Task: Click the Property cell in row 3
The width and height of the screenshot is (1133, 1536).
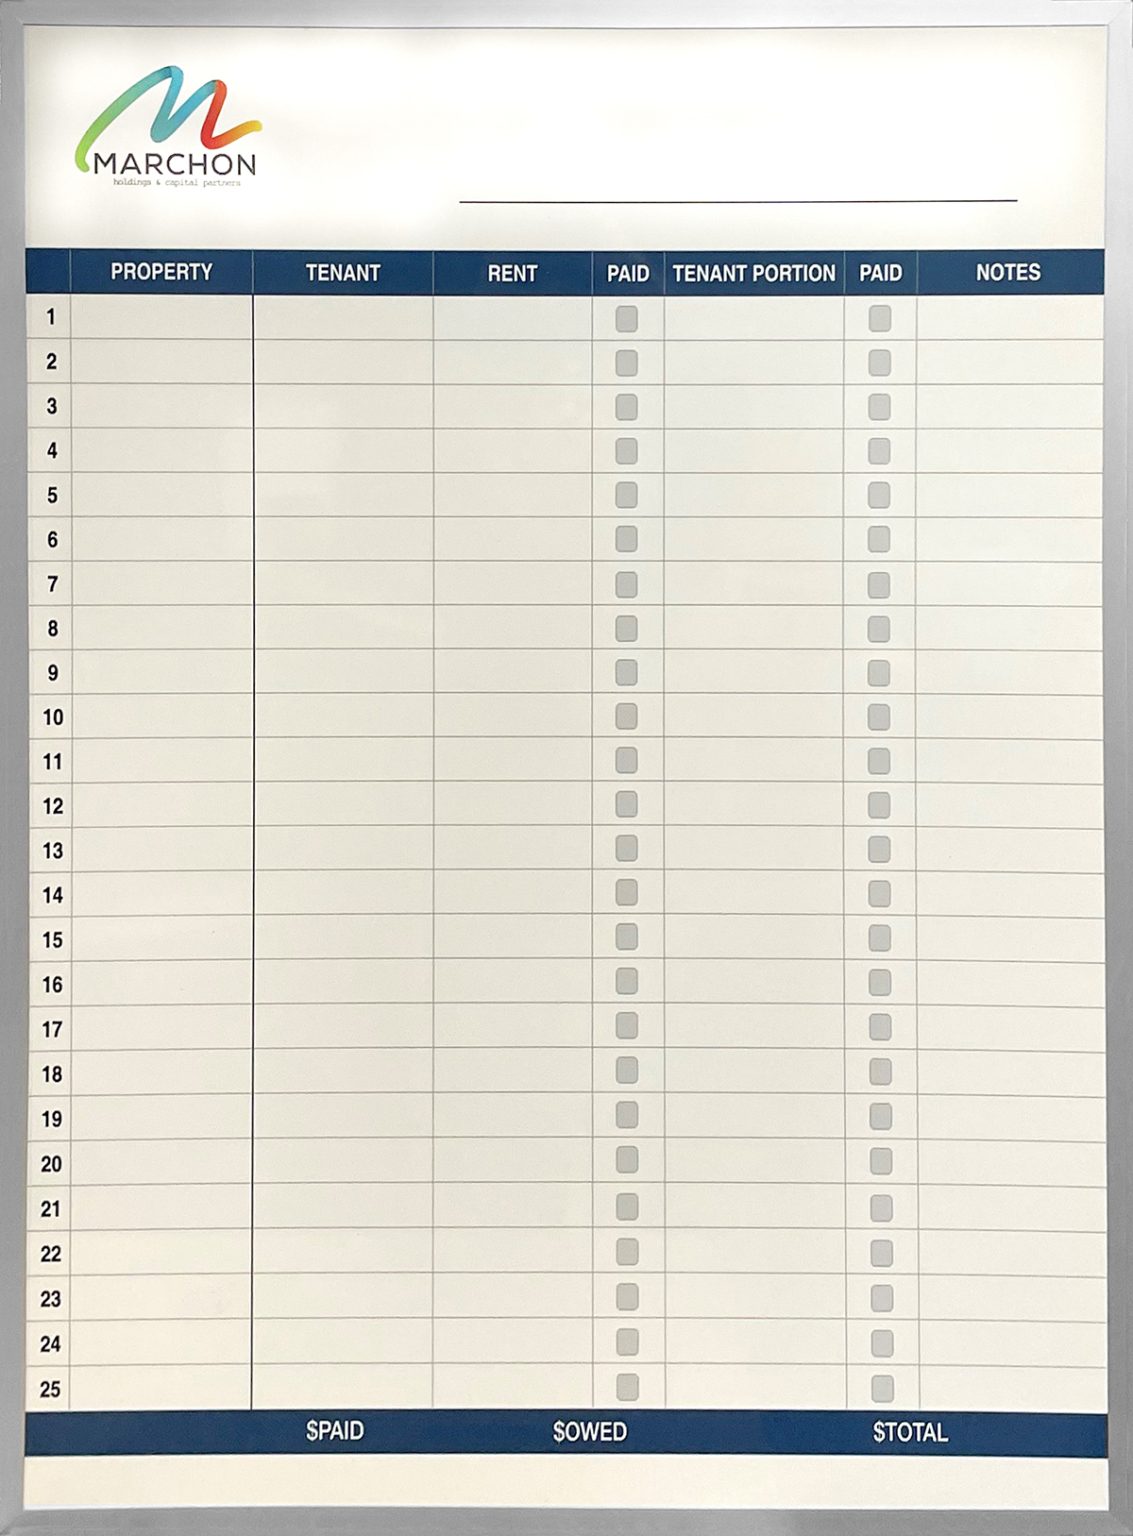Action: 161,406
